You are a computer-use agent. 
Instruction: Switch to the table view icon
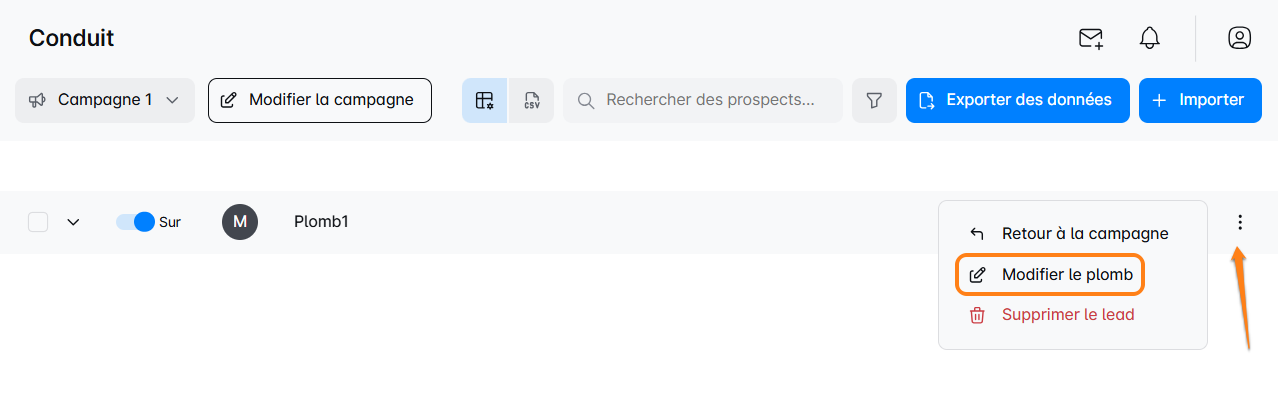(485, 100)
